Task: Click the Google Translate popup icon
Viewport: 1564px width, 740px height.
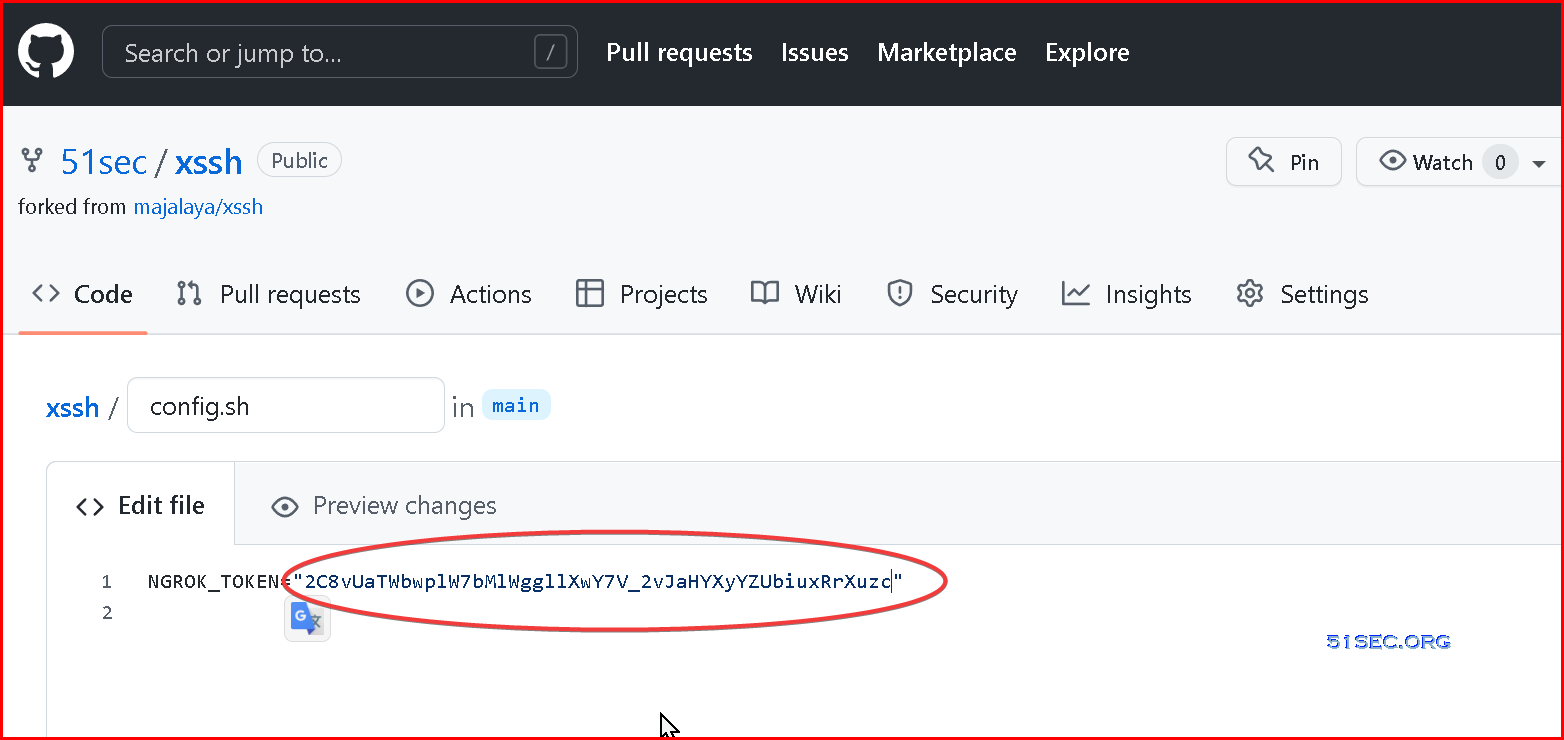Action: point(308,619)
